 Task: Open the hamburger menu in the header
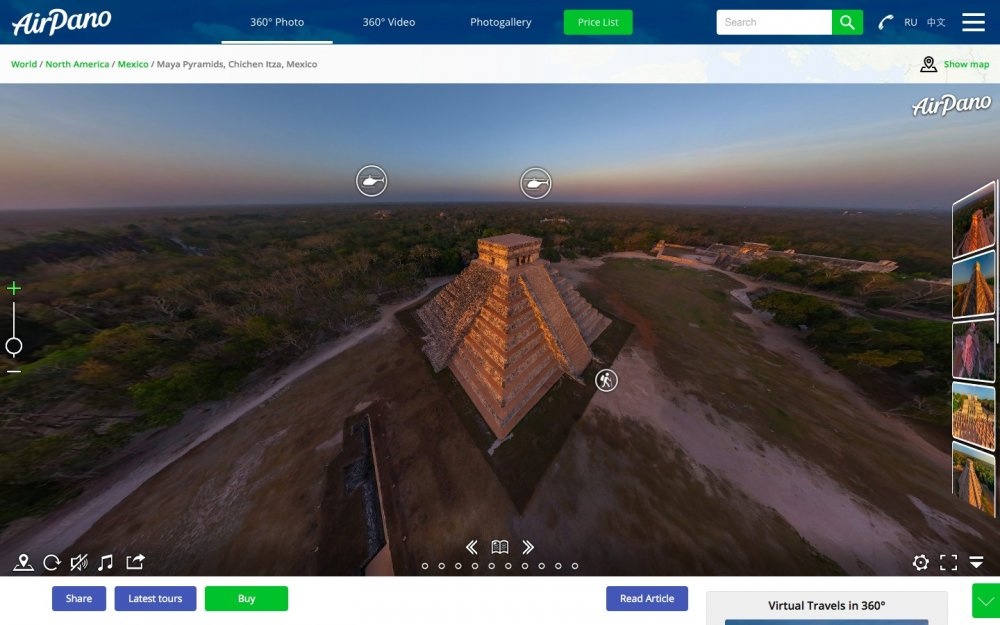pos(973,22)
